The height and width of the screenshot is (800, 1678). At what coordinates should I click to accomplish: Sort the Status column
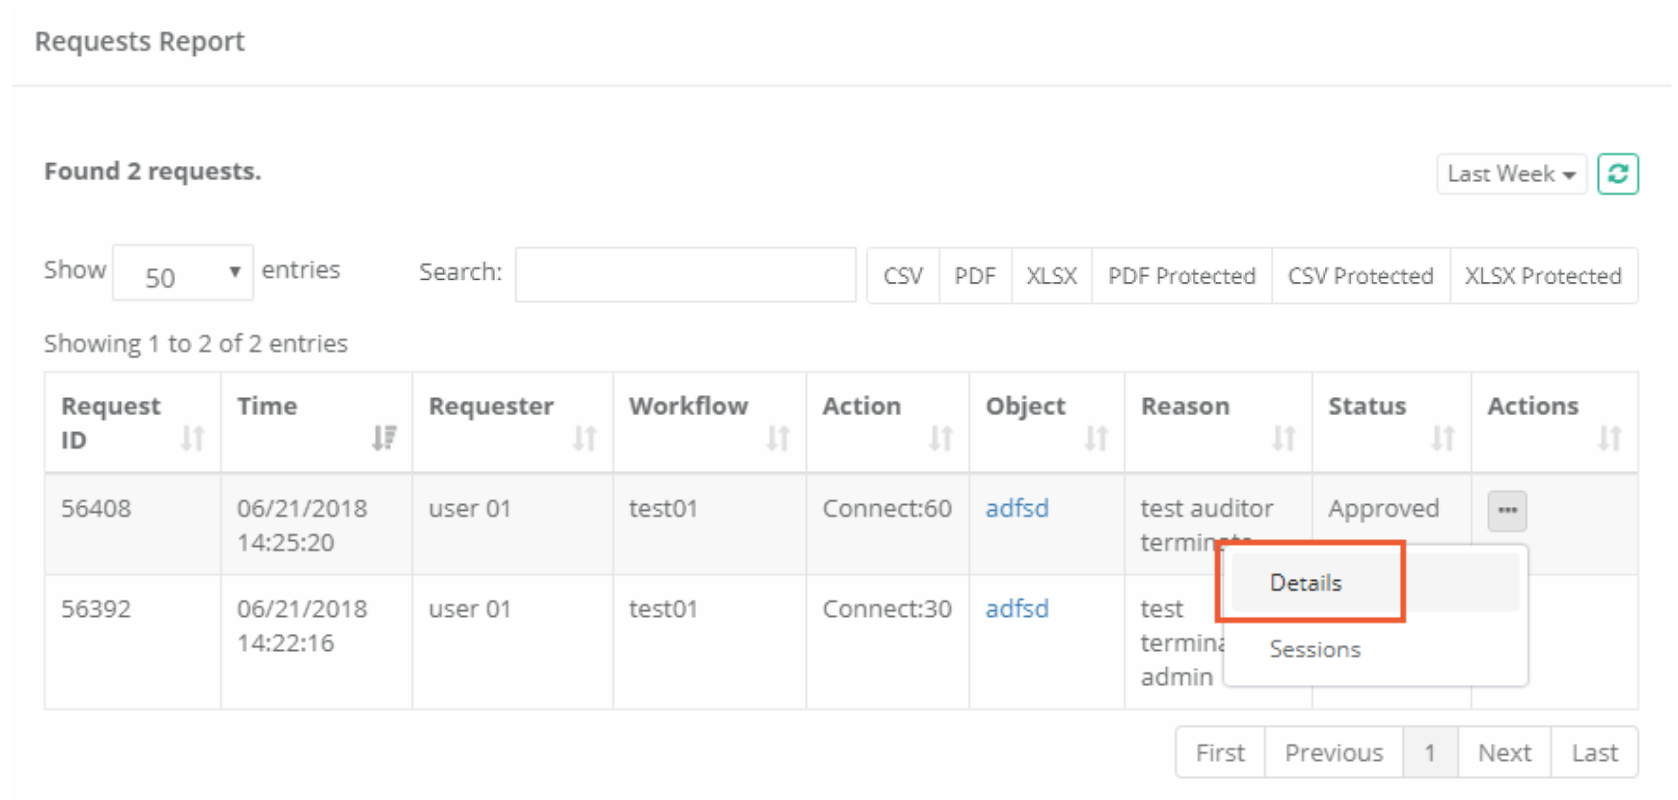[1444, 436]
